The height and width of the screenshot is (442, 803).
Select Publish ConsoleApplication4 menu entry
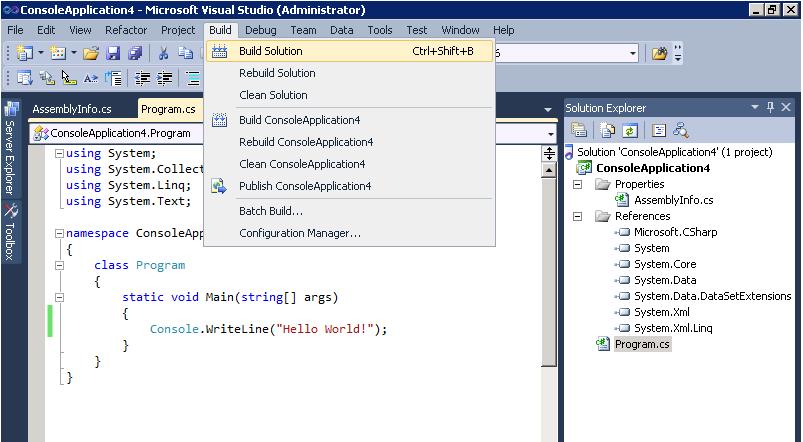click(349, 186)
